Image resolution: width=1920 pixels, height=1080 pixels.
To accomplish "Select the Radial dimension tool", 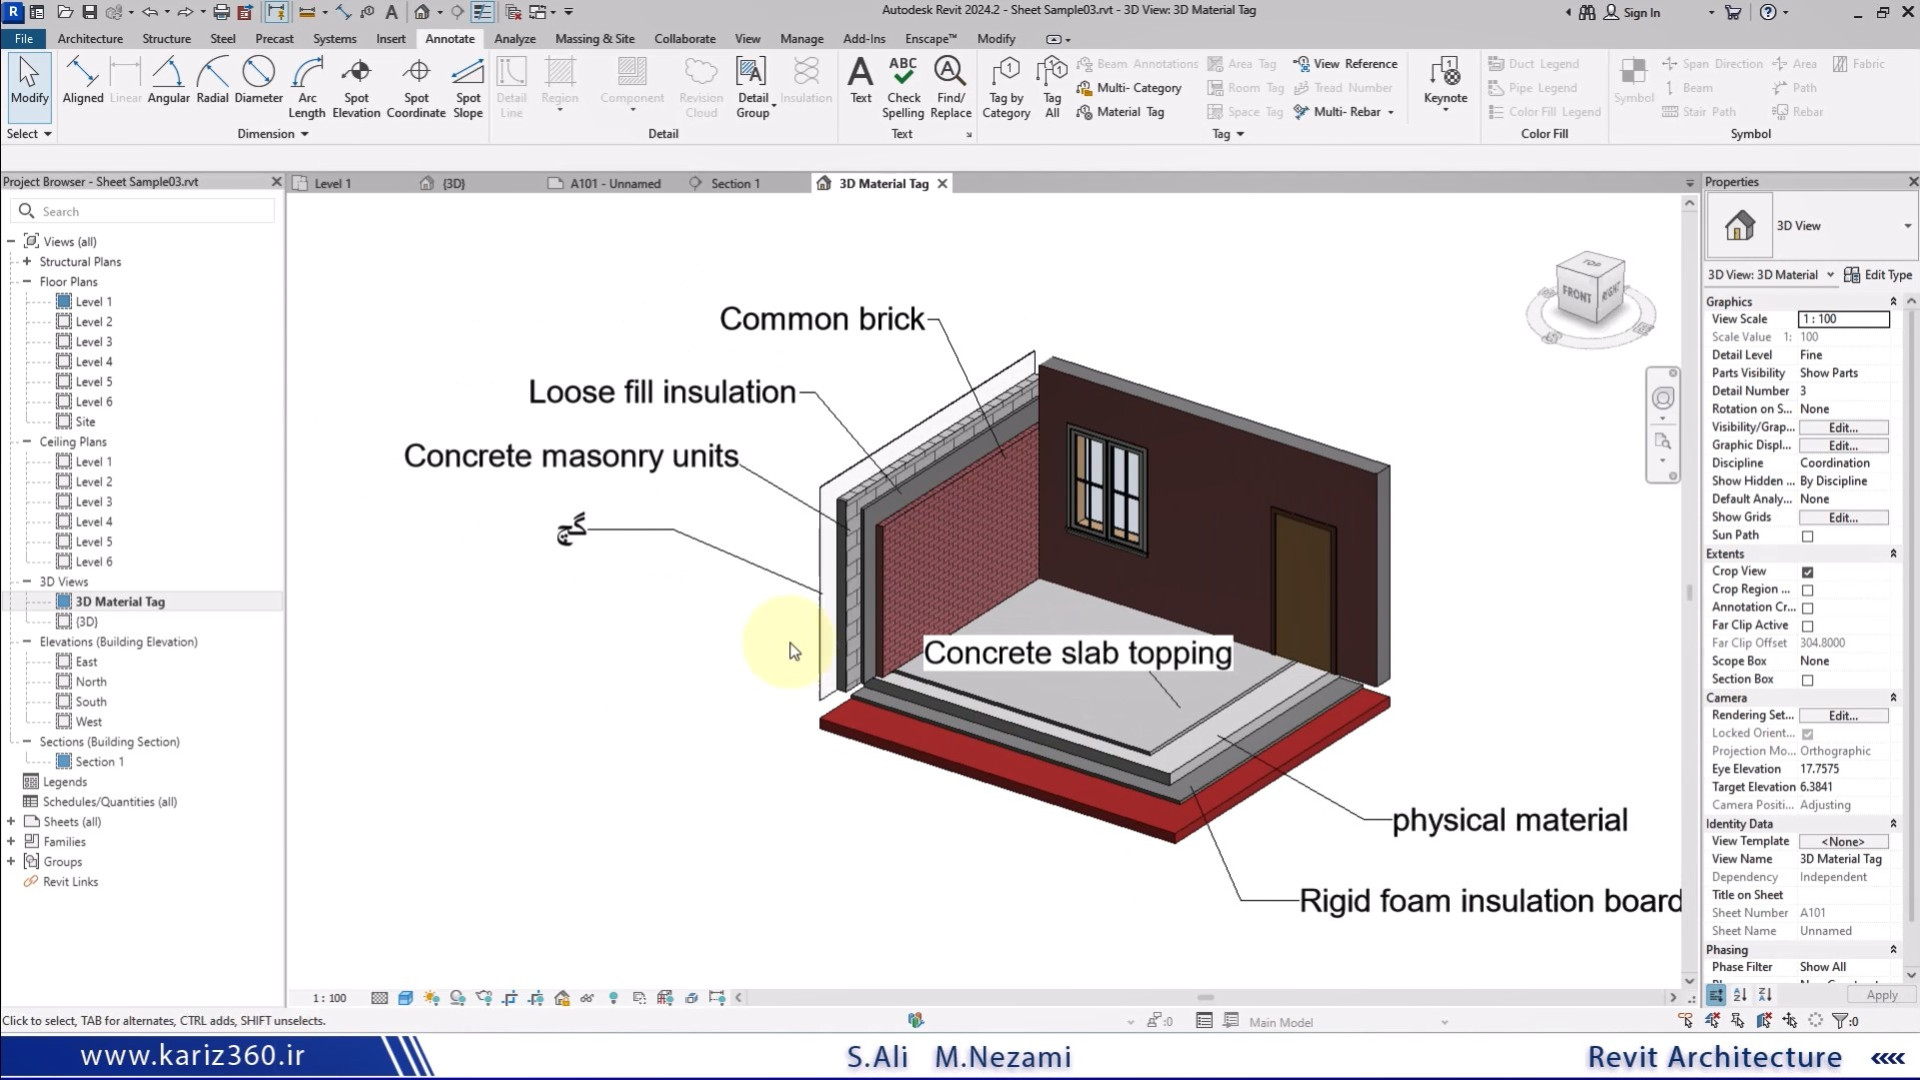I will [x=212, y=80].
